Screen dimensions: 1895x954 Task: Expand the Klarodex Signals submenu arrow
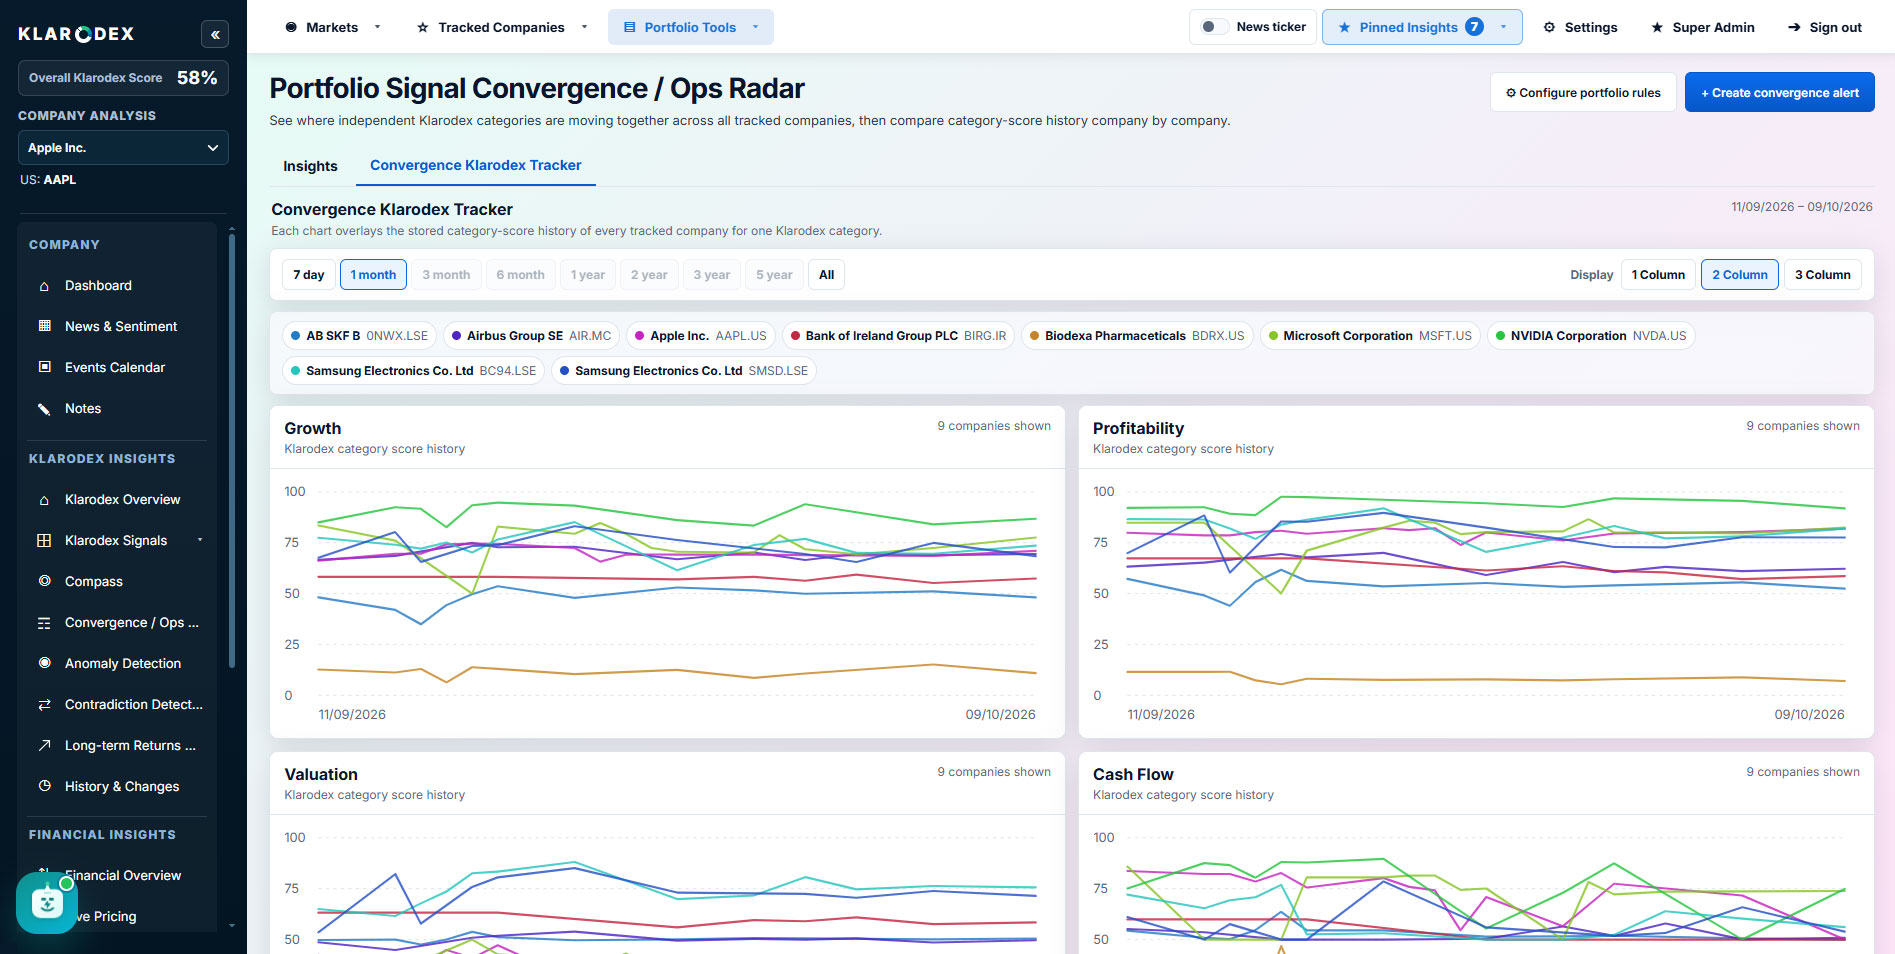click(200, 540)
